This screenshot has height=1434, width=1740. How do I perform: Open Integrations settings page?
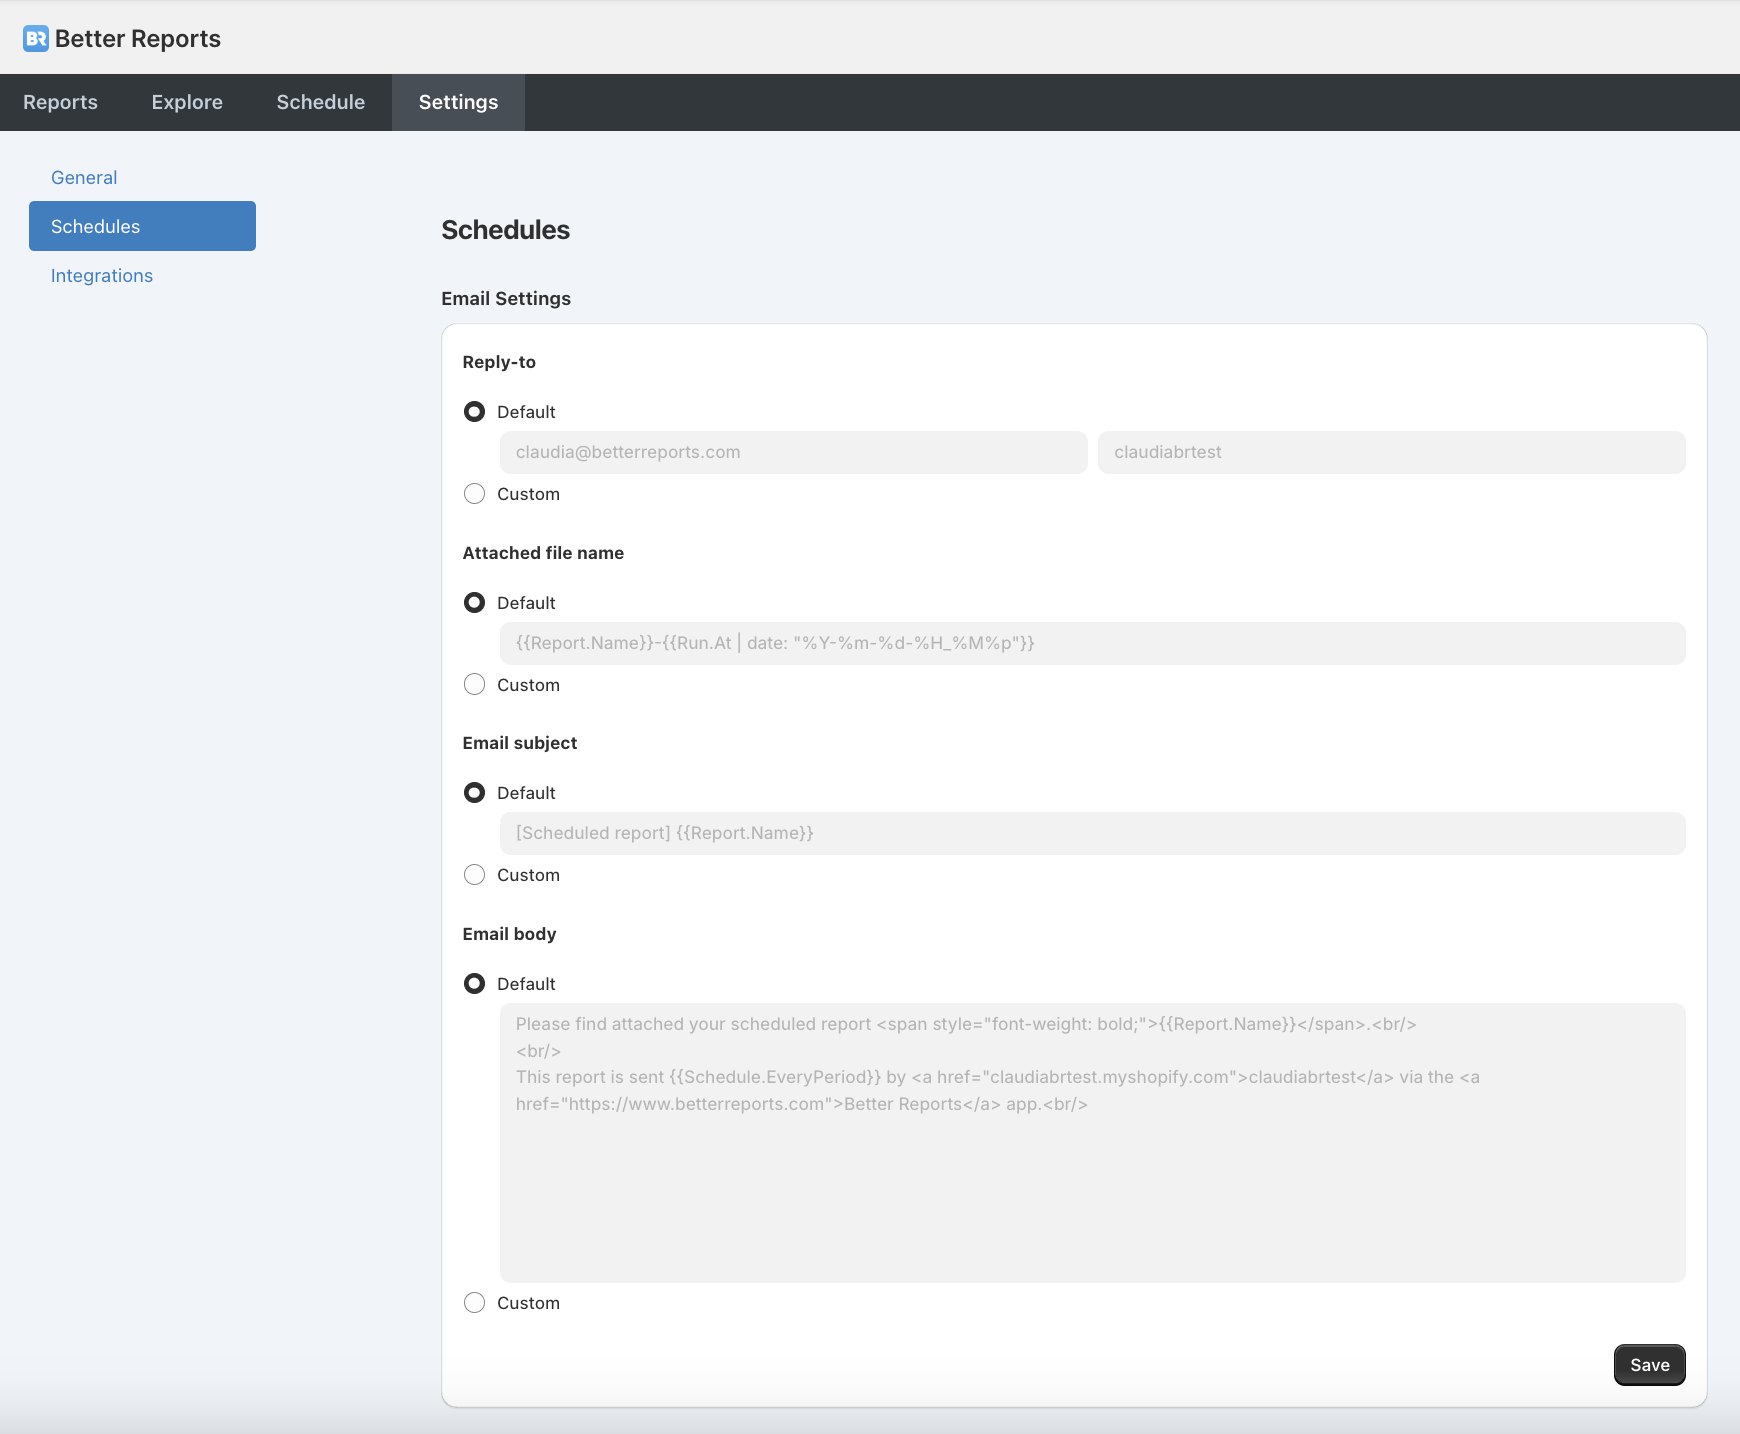[102, 275]
